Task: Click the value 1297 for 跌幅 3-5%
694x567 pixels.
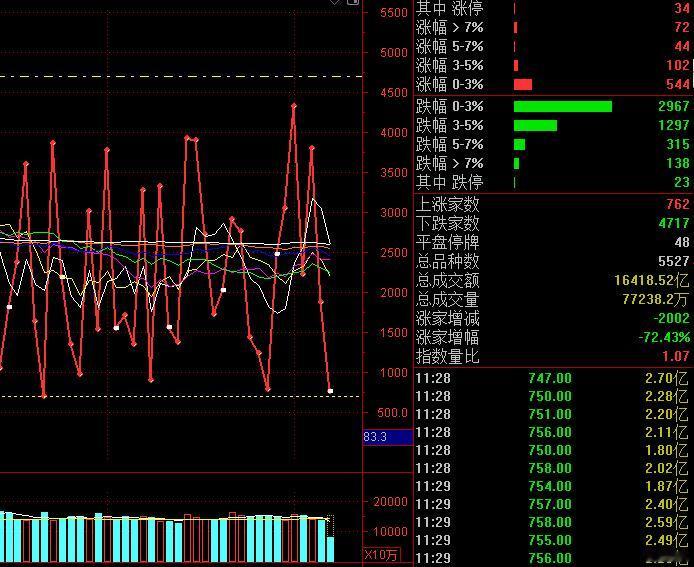Action: [x=674, y=125]
